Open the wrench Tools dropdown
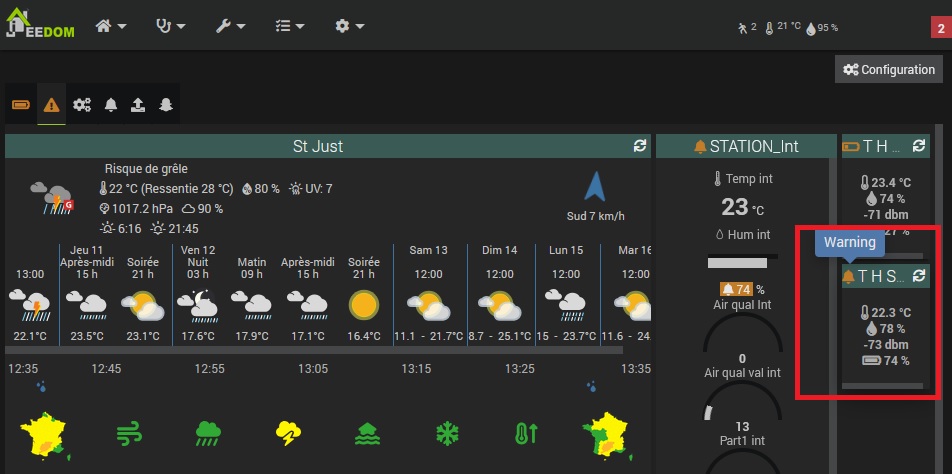 (x=231, y=25)
